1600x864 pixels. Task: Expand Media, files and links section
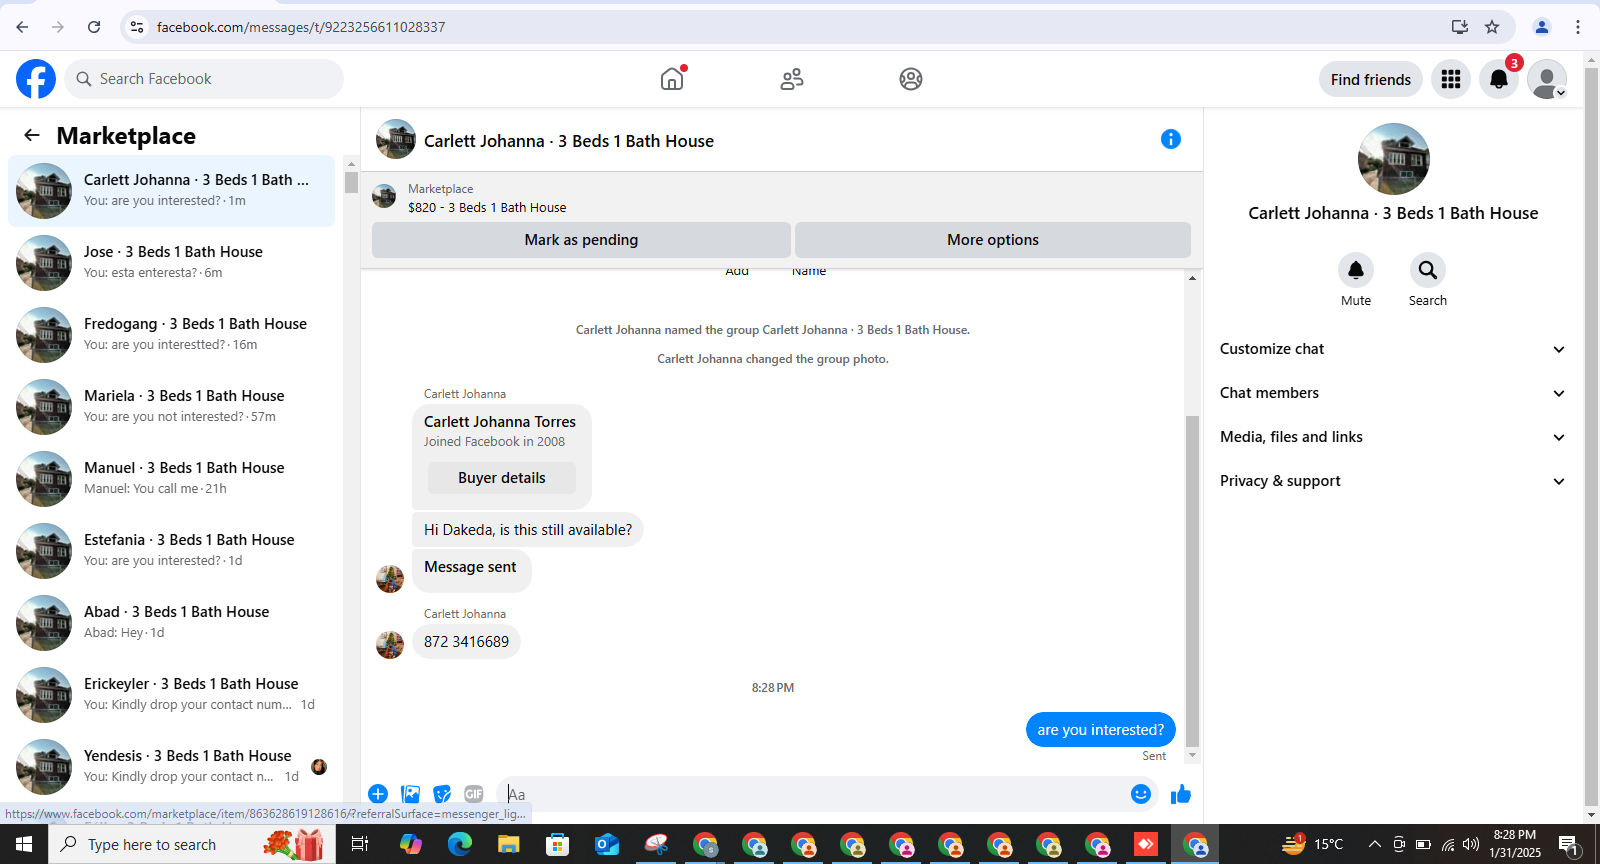(1392, 437)
